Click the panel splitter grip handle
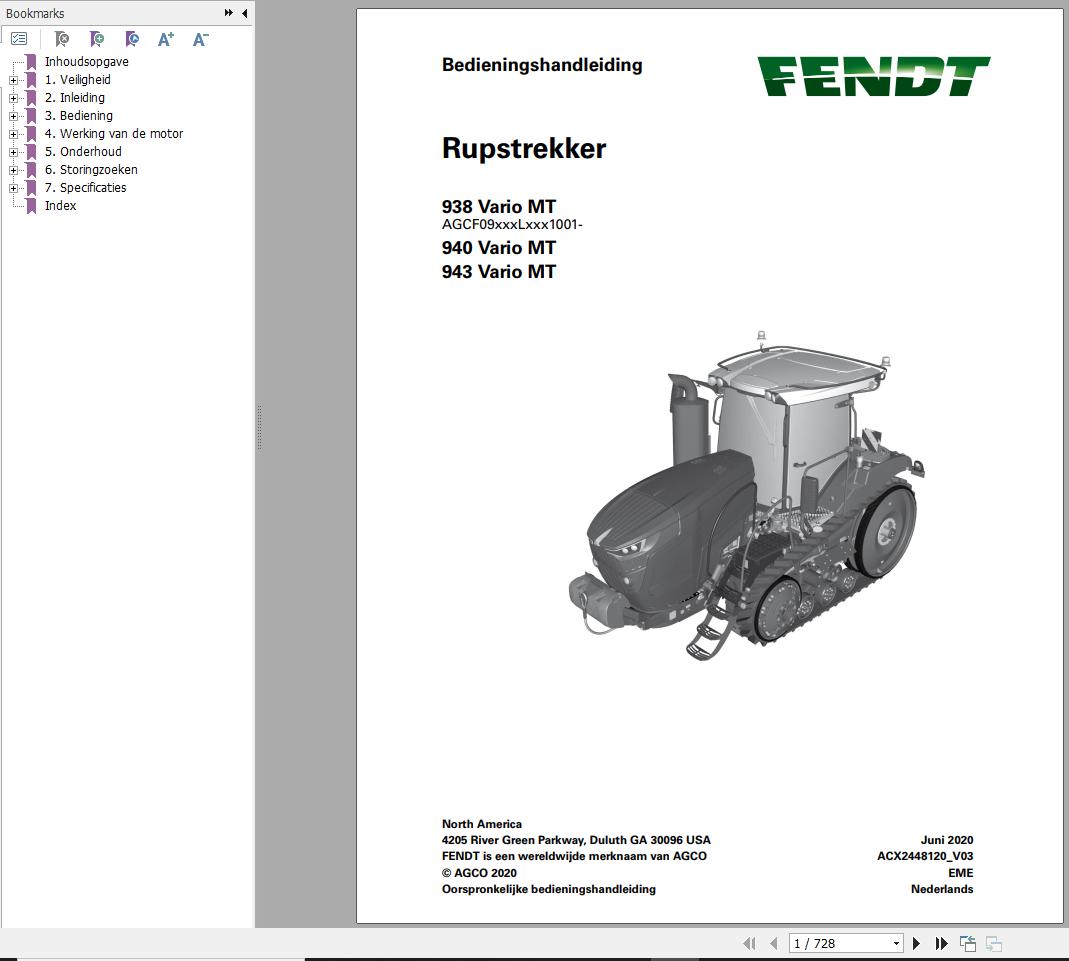 click(x=260, y=428)
